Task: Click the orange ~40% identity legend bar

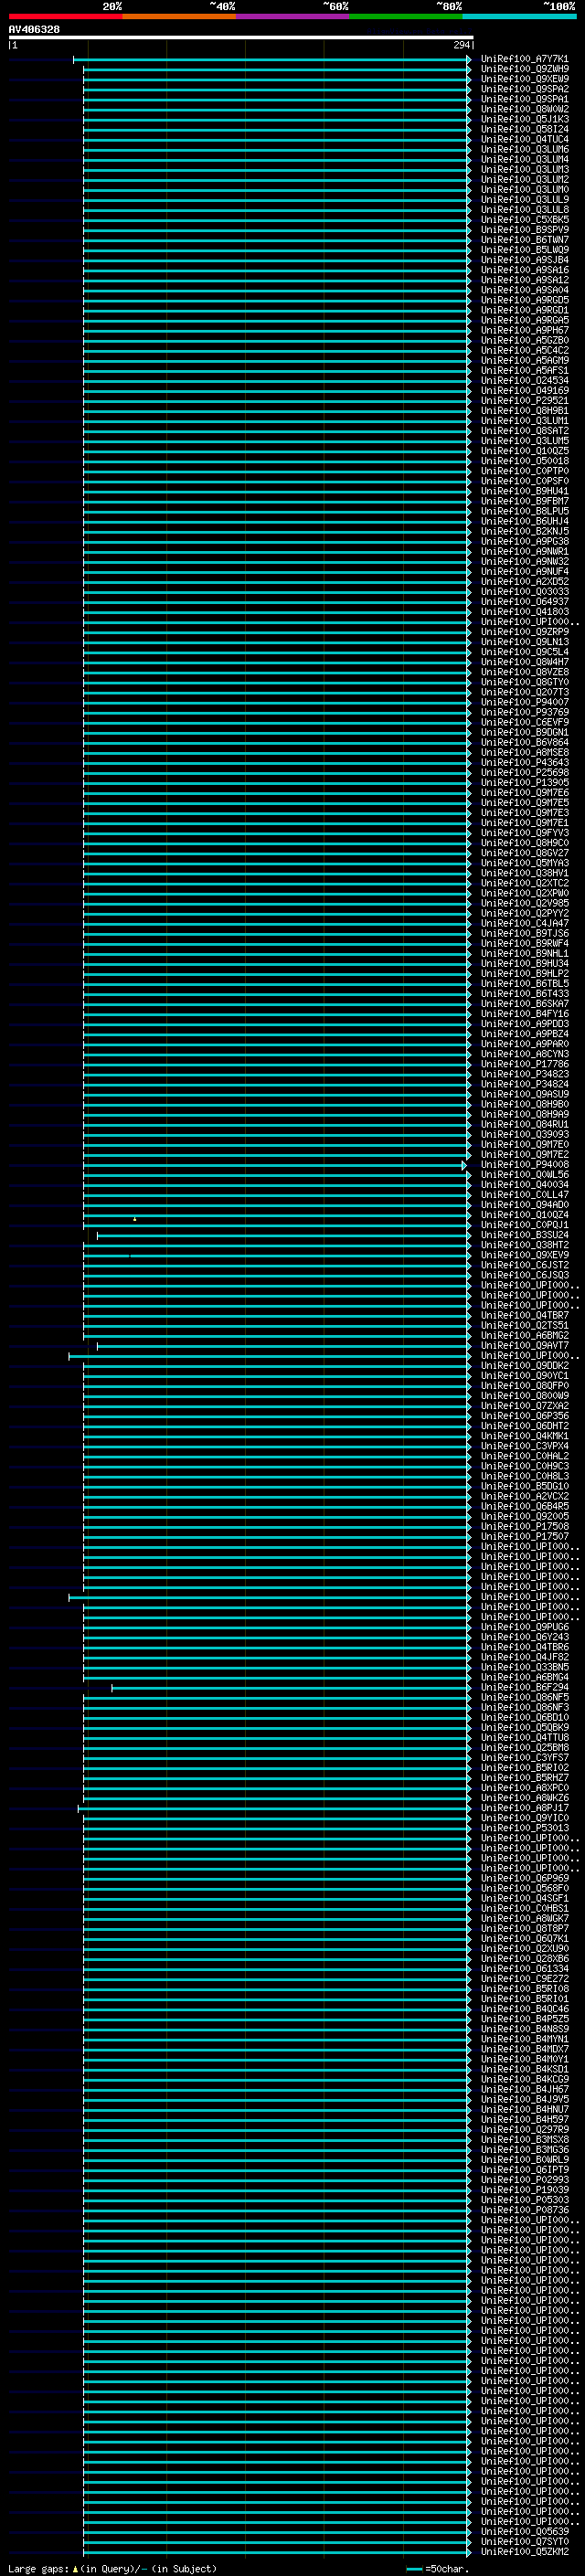Action: coord(179,17)
